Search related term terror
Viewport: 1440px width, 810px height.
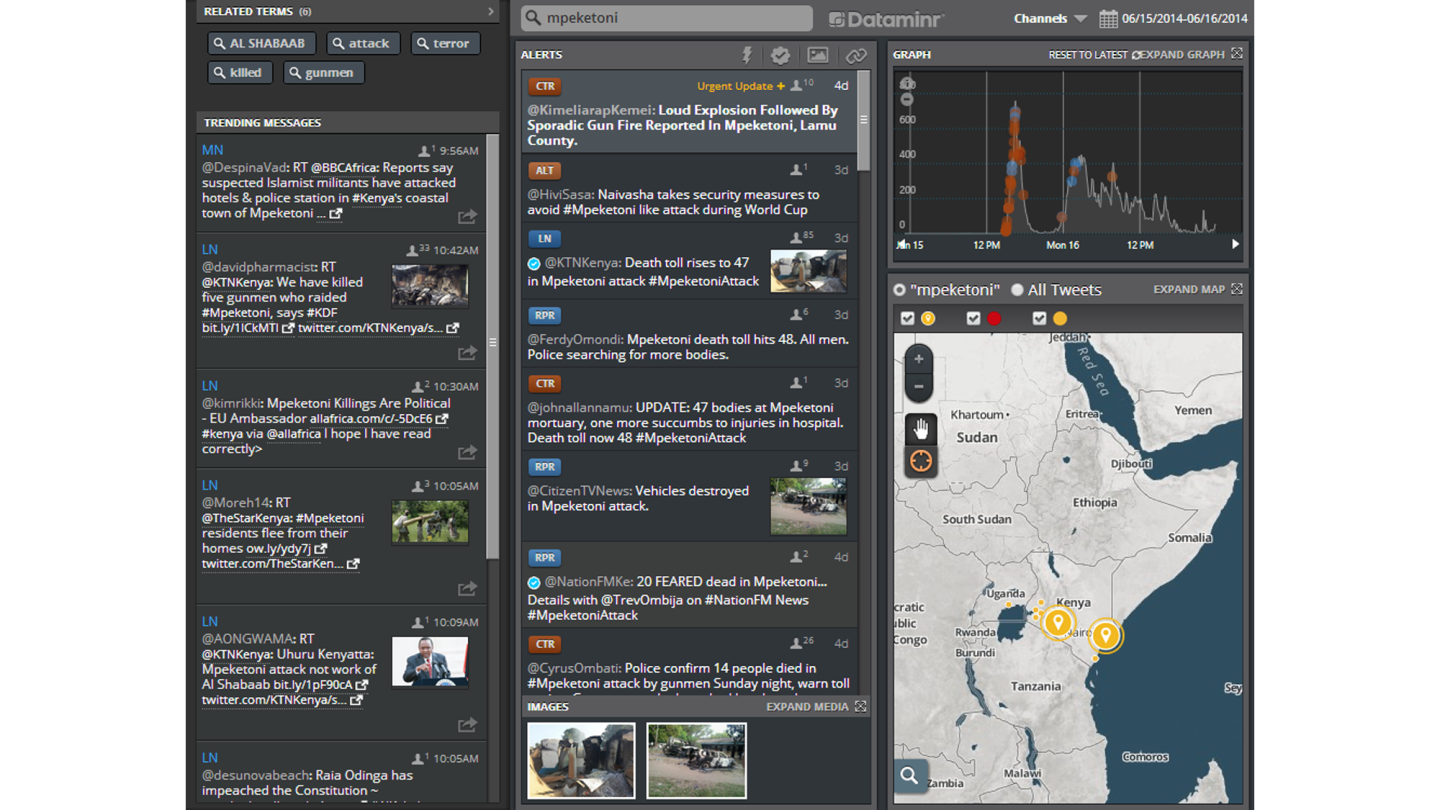pyautogui.click(x=445, y=43)
